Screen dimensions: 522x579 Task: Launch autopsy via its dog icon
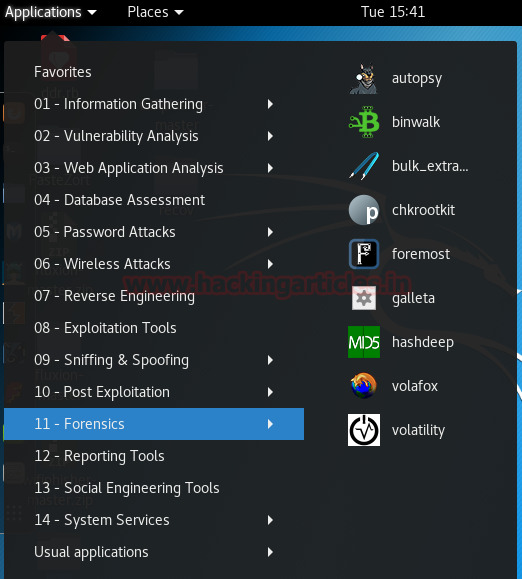[364, 78]
